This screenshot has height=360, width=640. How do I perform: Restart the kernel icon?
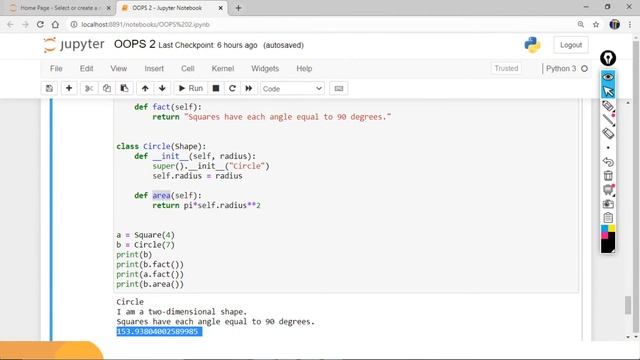232,89
